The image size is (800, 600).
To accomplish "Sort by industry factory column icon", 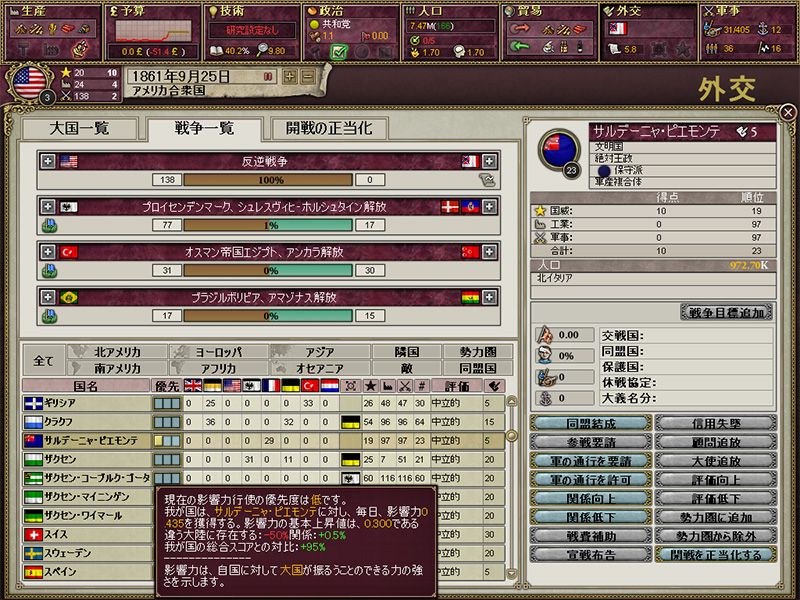I will click(388, 386).
